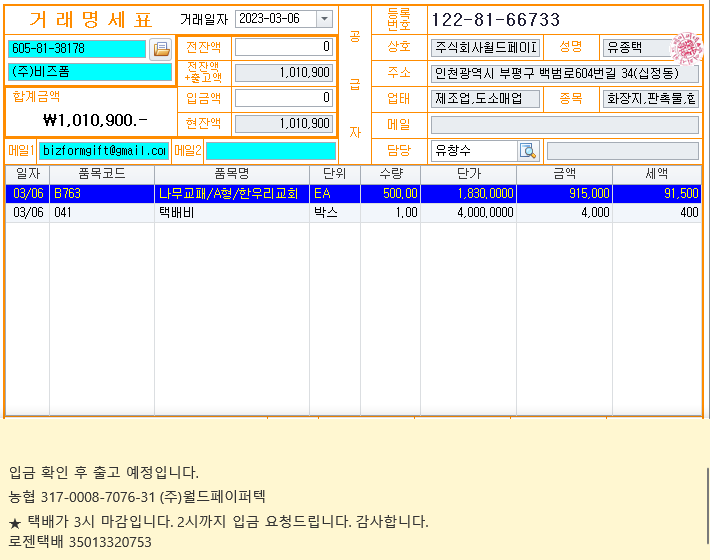Click the 입금액 amount field
This screenshot has height=560, width=710.
click(x=283, y=98)
